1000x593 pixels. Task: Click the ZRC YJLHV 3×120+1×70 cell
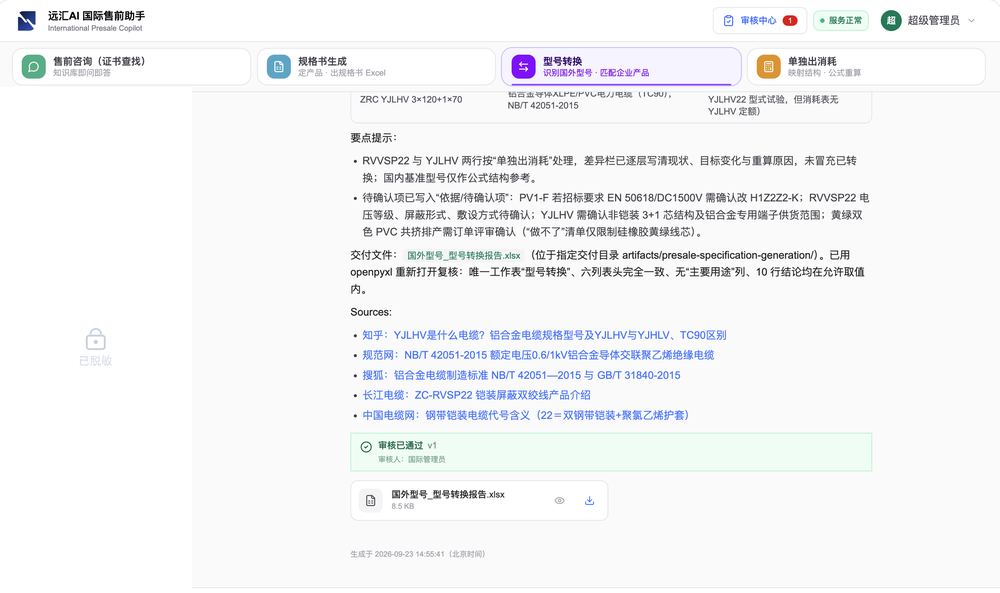(x=411, y=99)
